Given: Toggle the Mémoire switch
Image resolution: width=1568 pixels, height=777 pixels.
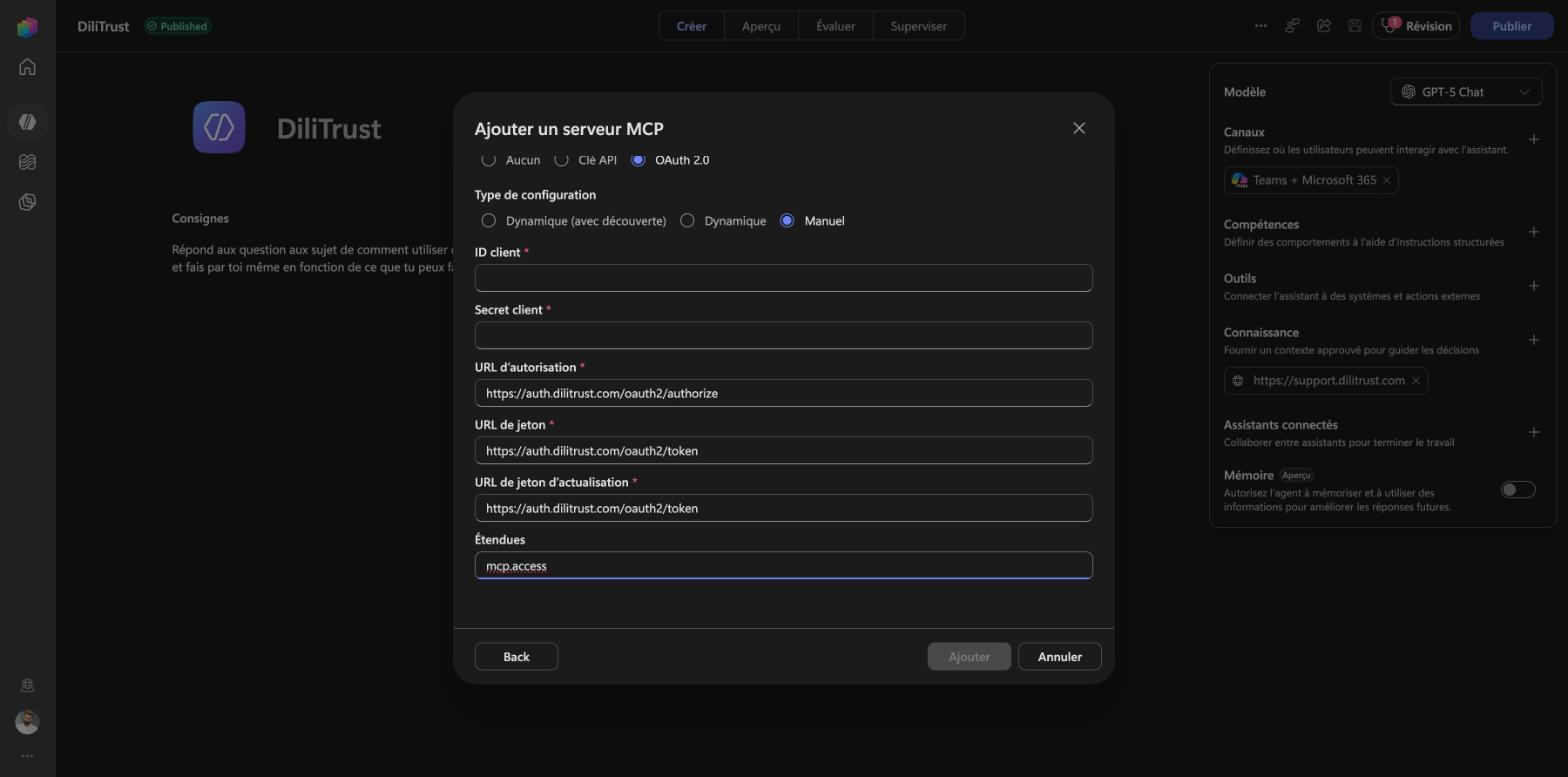Looking at the screenshot, I should [1518, 490].
